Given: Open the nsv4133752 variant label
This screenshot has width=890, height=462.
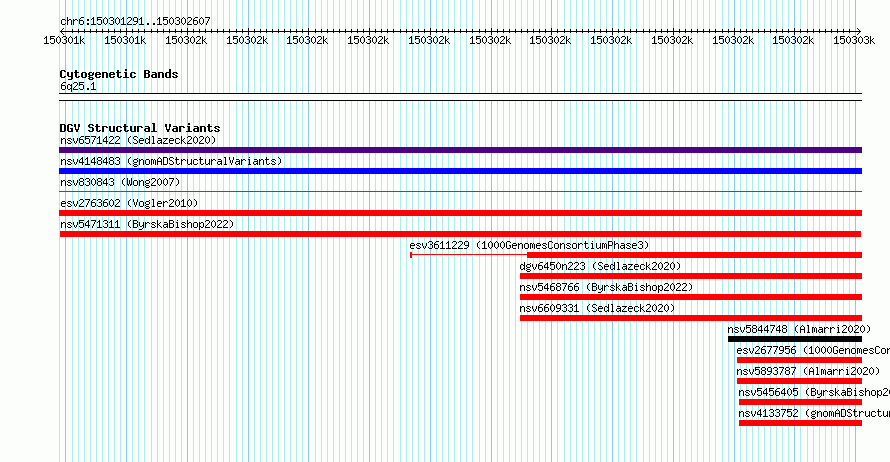Looking at the screenshot, I should [814, 413].
